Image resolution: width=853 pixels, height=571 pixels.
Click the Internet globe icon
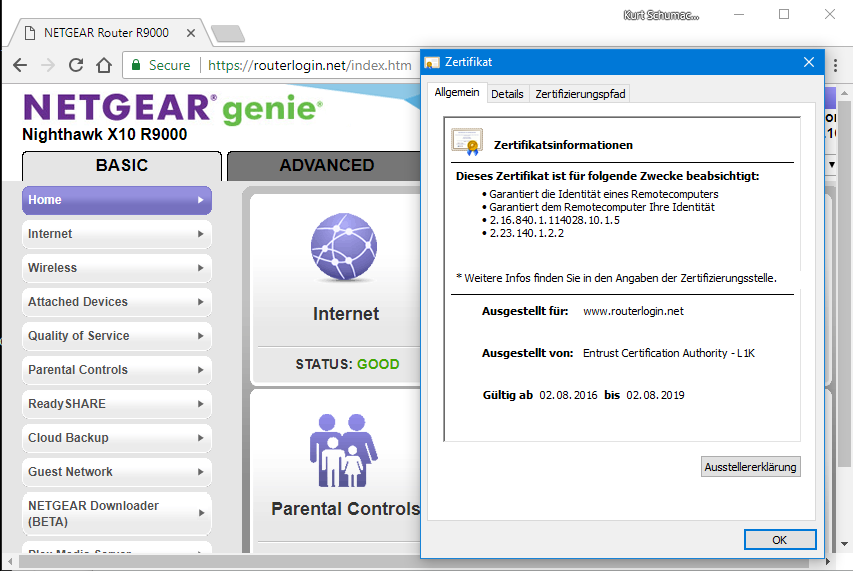344,247
